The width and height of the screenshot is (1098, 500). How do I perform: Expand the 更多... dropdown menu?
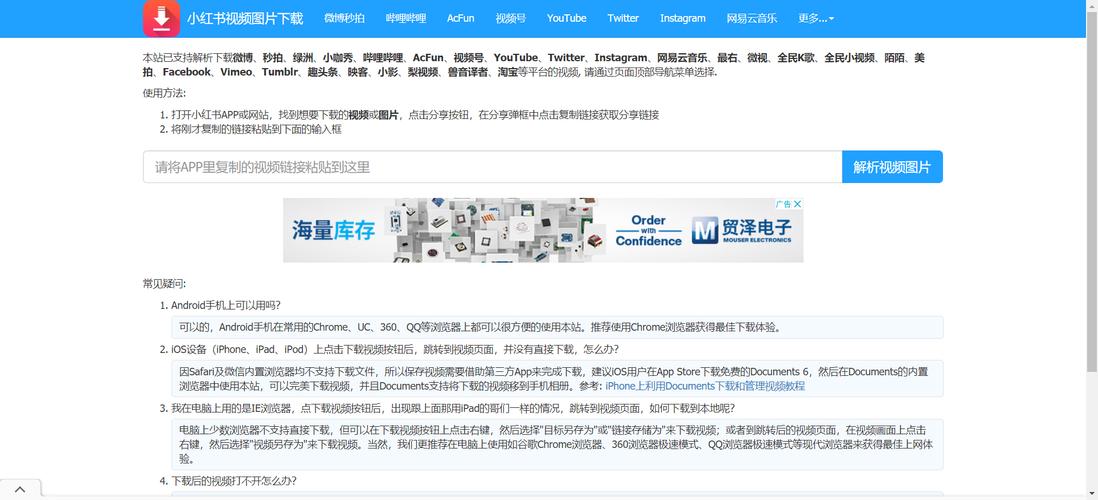click(816, 18)
